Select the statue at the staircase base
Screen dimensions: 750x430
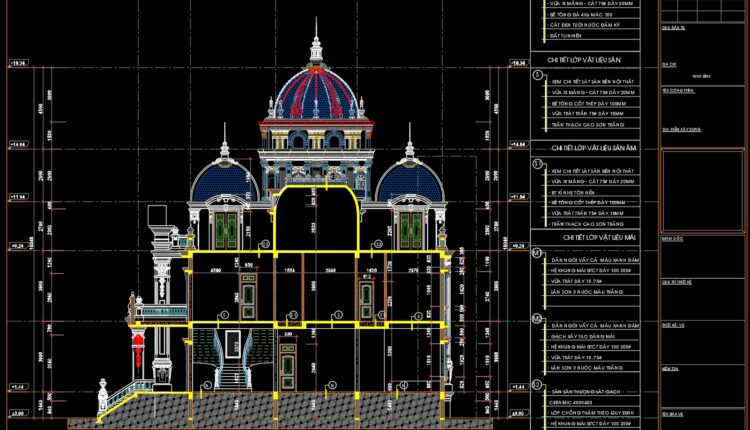102,396
